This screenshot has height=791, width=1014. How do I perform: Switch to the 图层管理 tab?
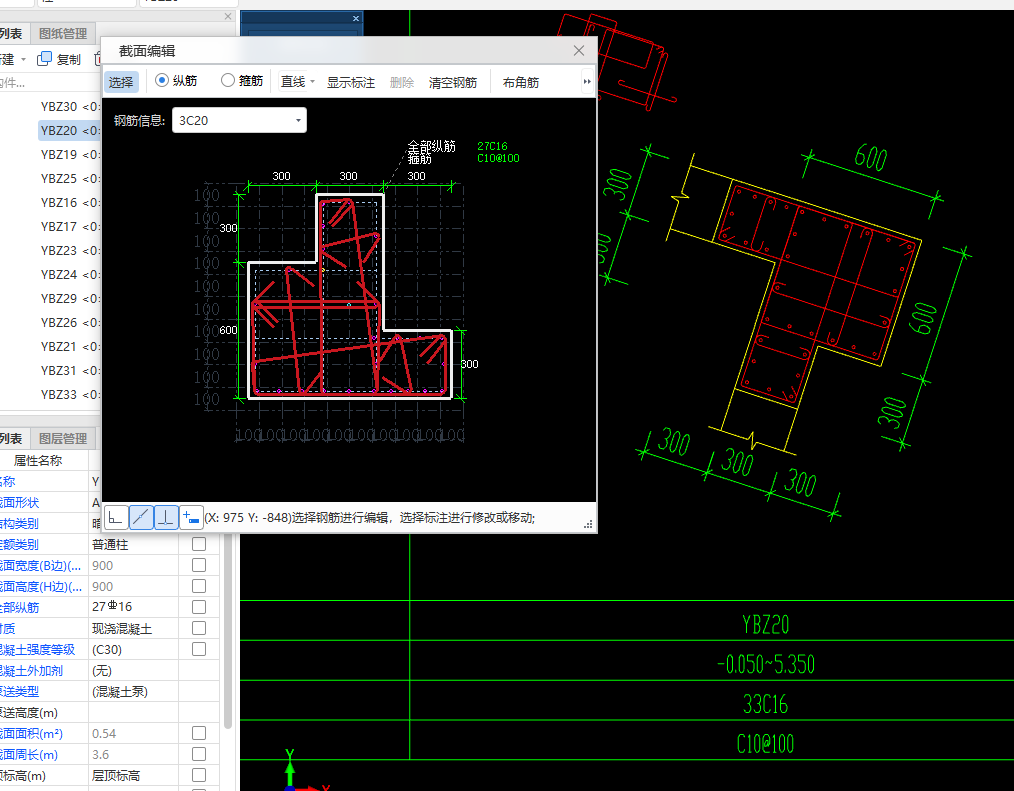[63, 439]
